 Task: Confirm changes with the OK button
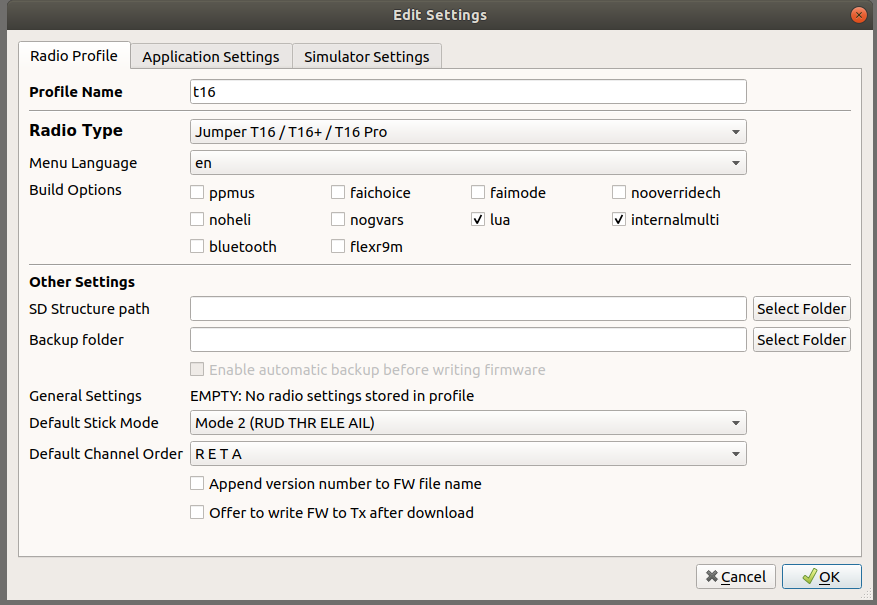point(821,576)
